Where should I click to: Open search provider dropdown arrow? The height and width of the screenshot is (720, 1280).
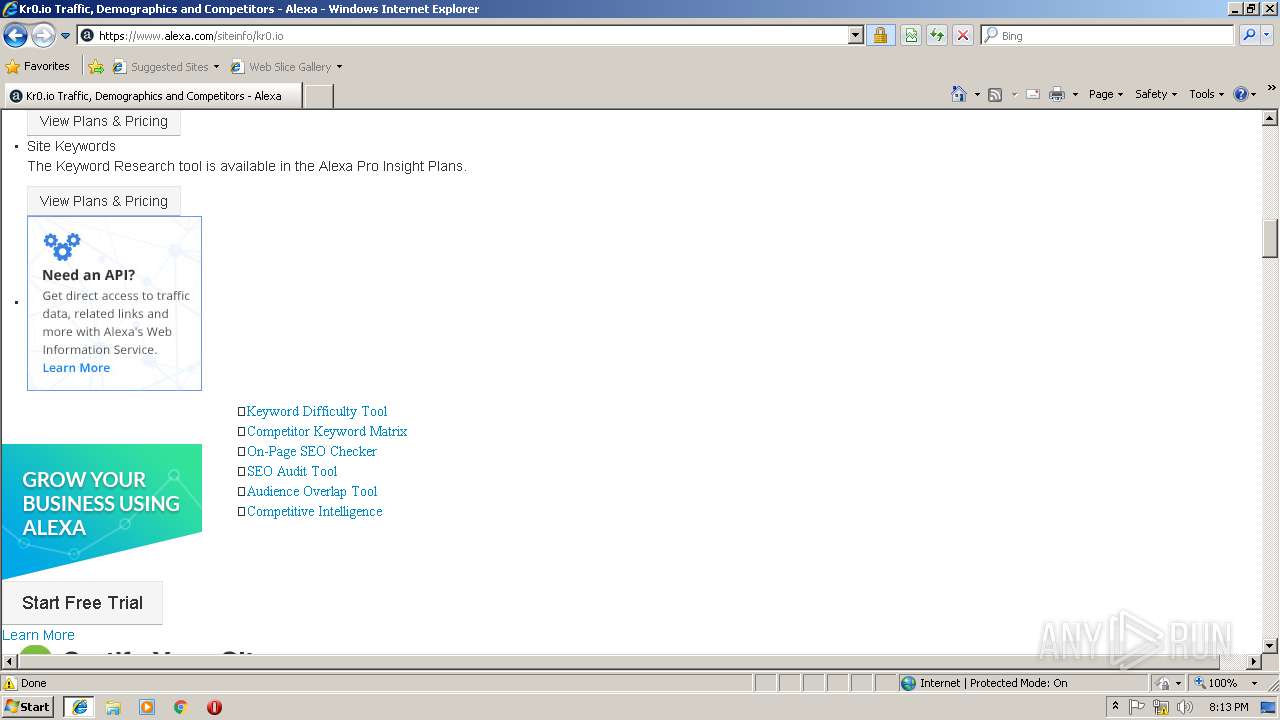pos(1268,35)
